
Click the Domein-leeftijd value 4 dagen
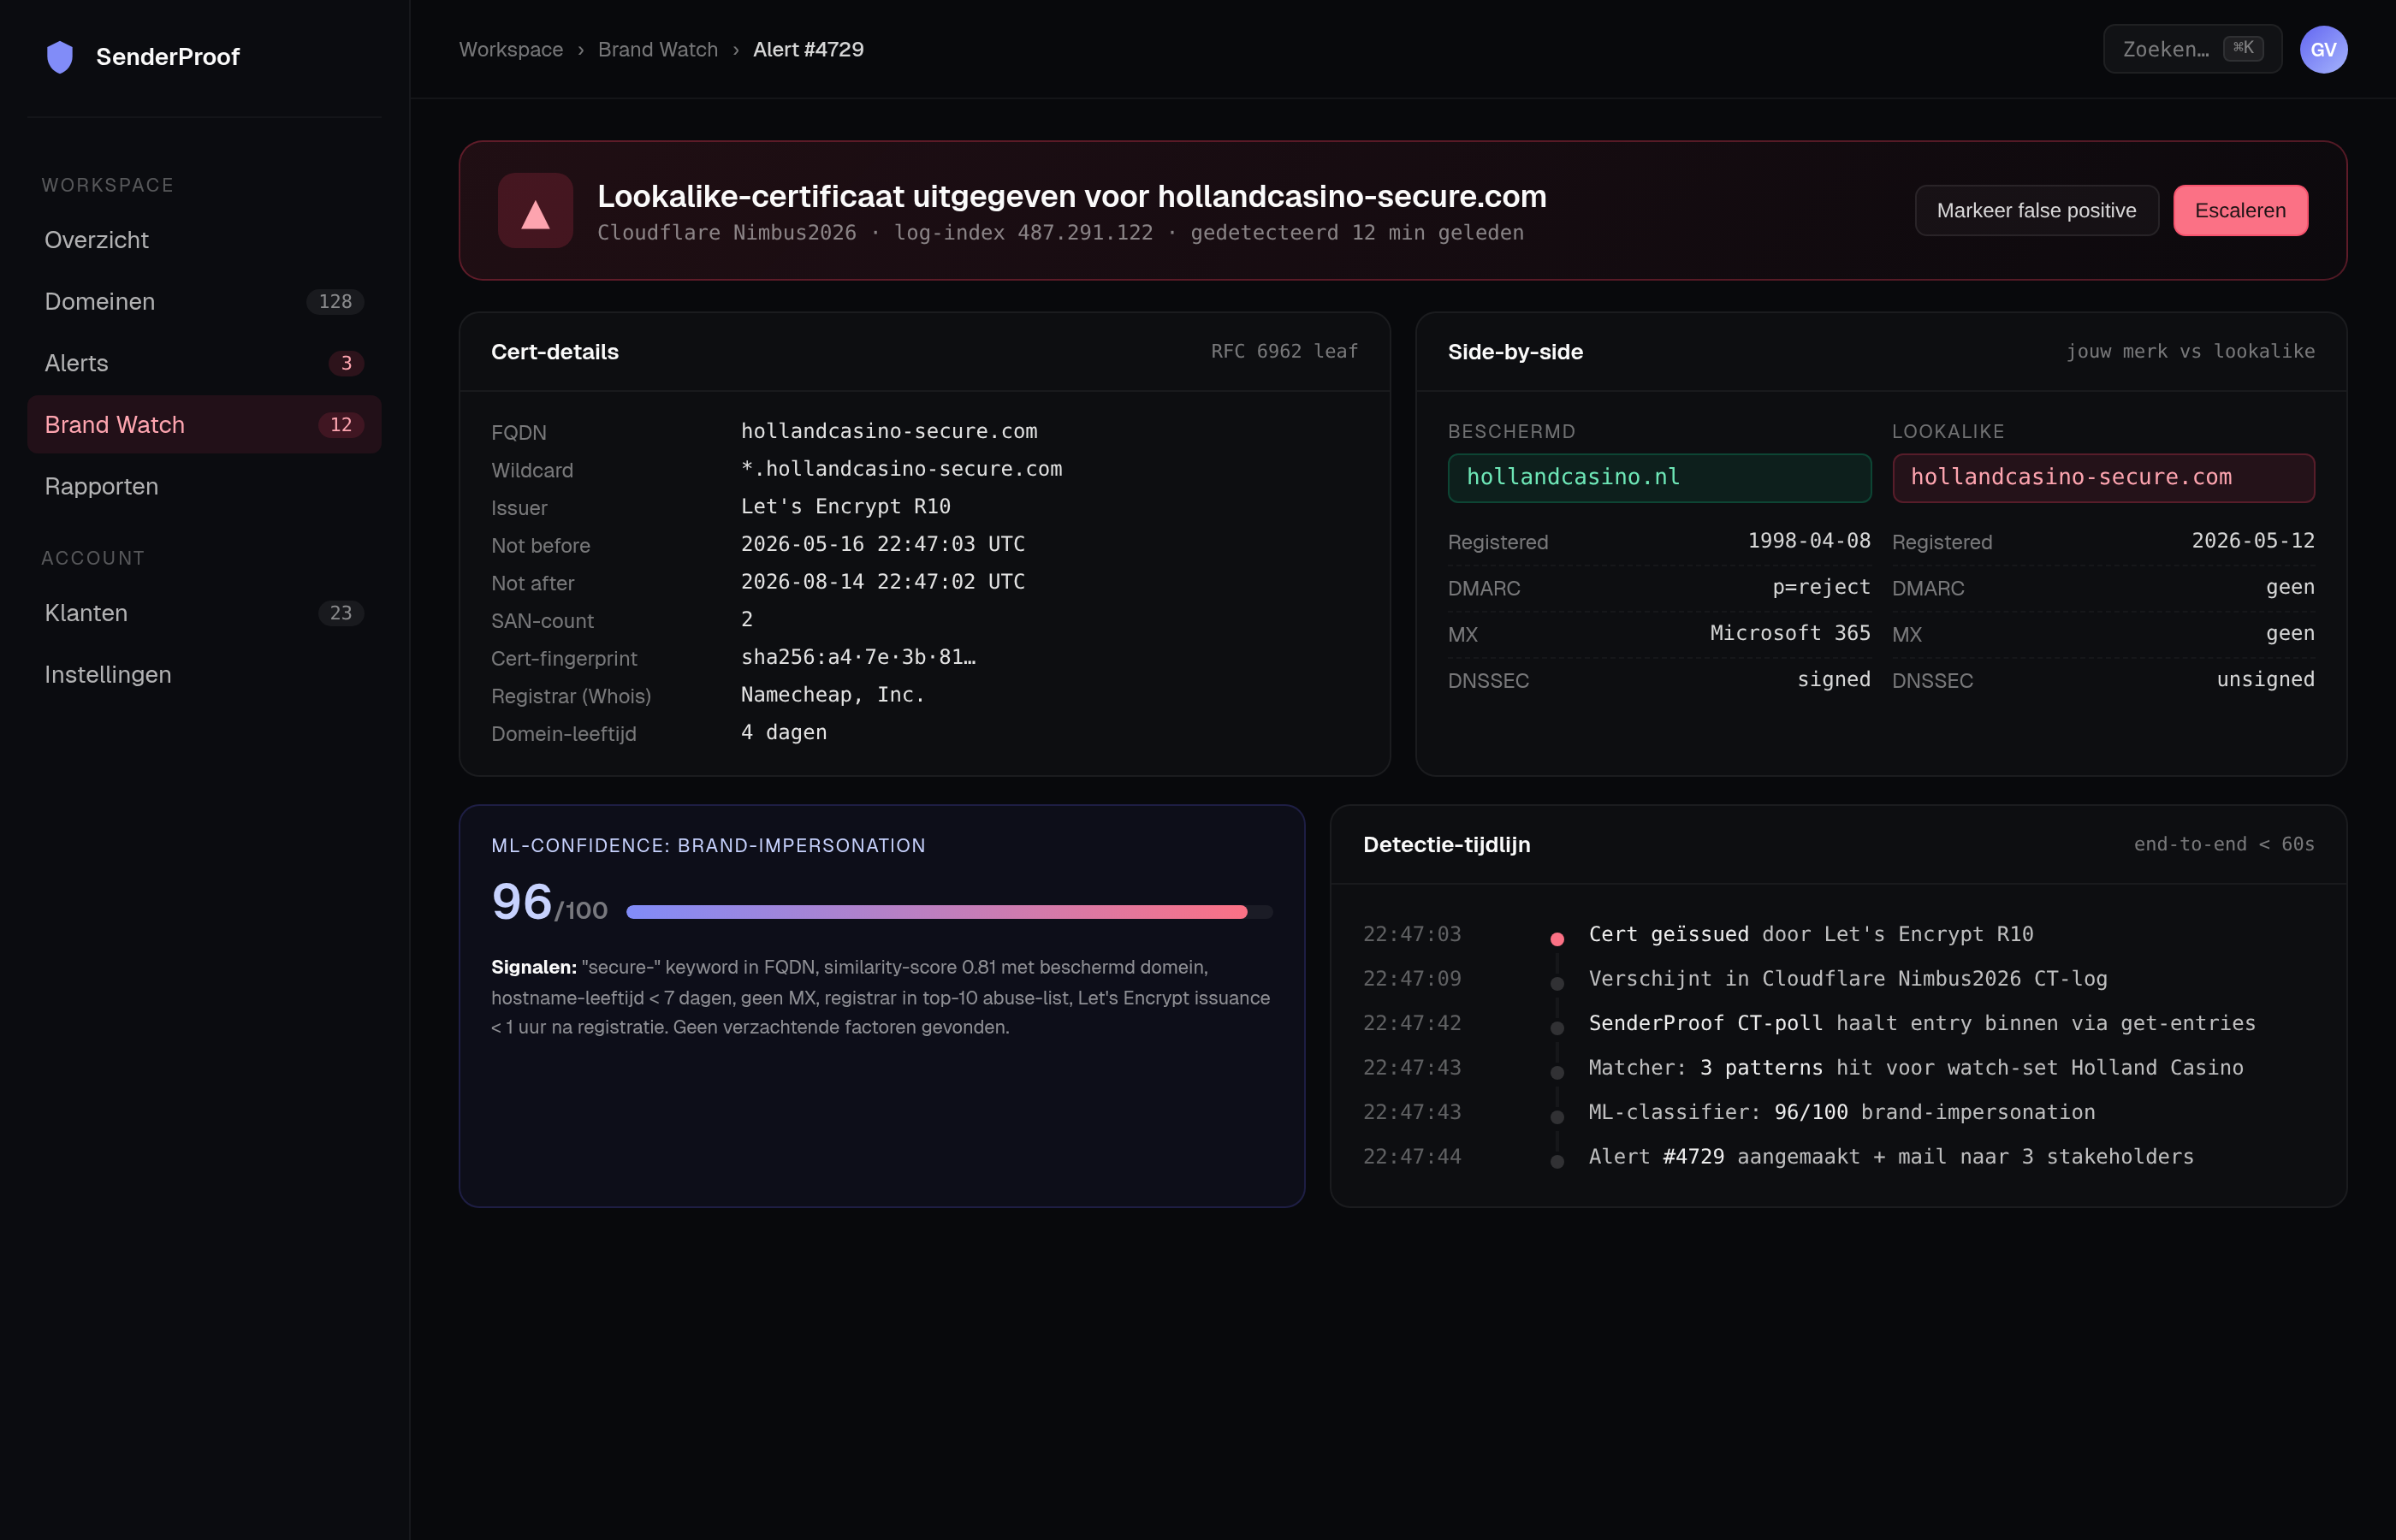(783, 732)
